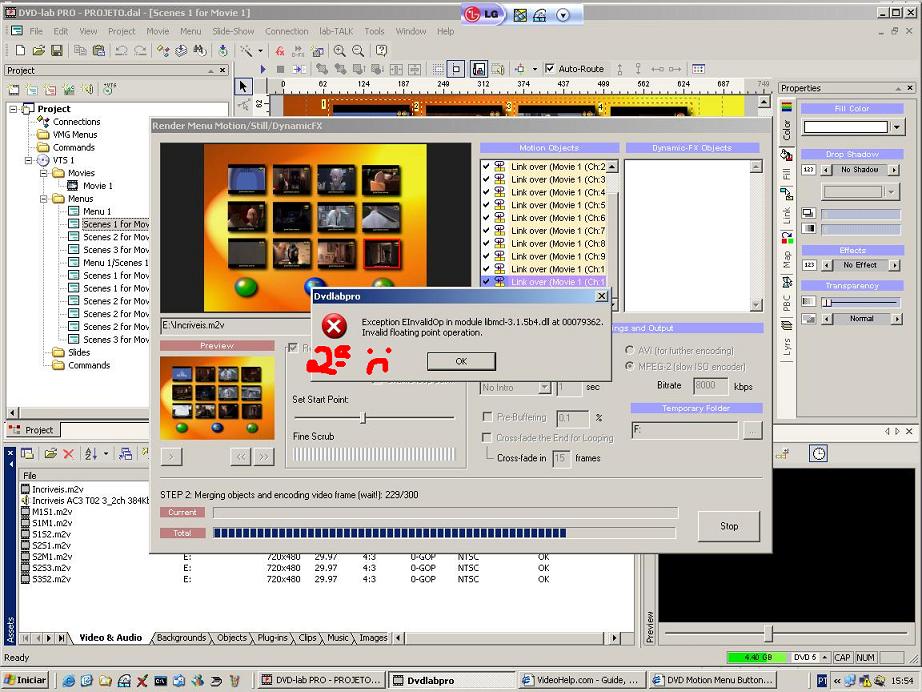Viewport: 922px width, 692px height.
Task: Uncheck Link over Movie 1 Ch:8 item
Action: pos(486,243)
